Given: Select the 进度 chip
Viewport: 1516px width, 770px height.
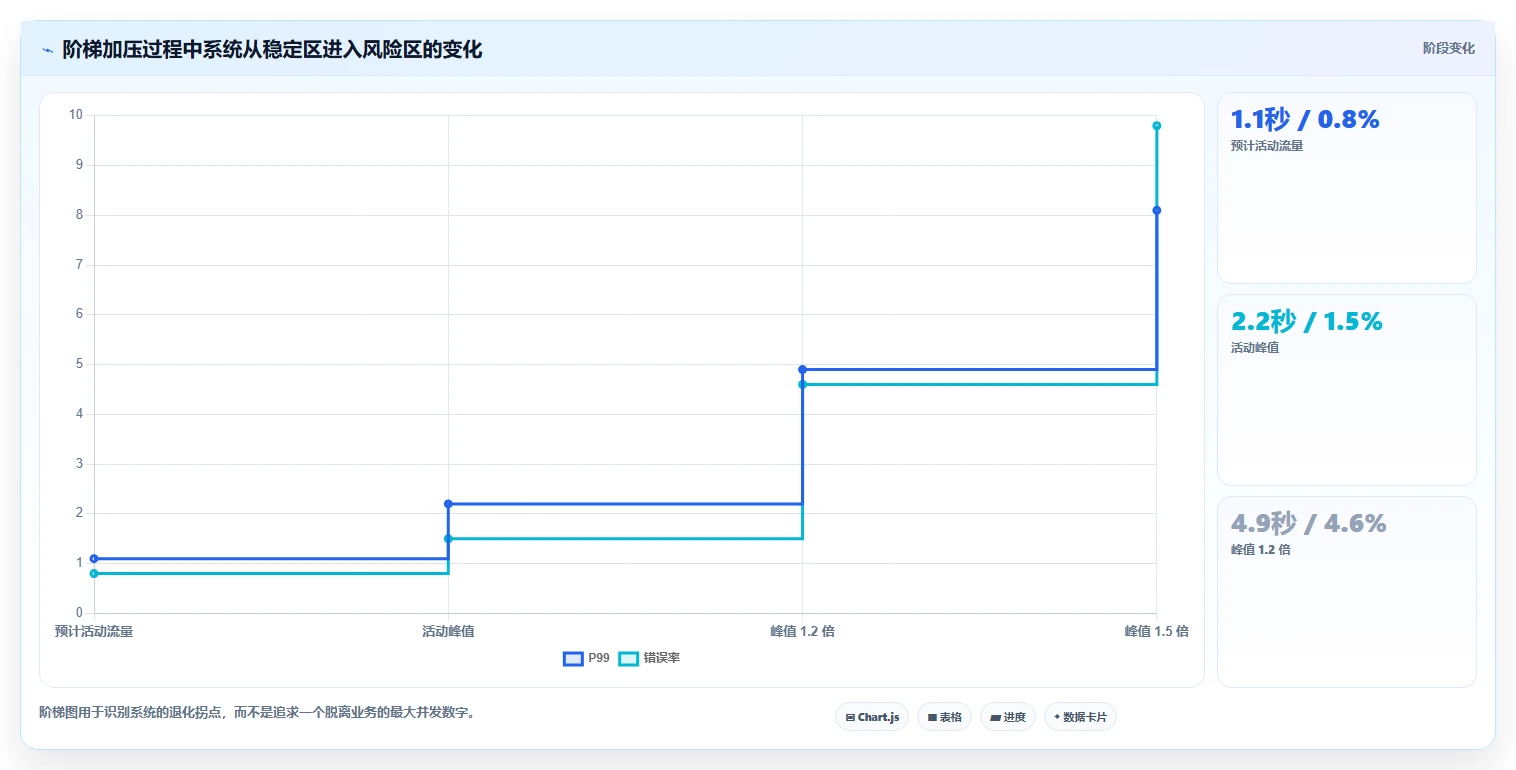Looking at the screenshot, I should point(1007,717).
